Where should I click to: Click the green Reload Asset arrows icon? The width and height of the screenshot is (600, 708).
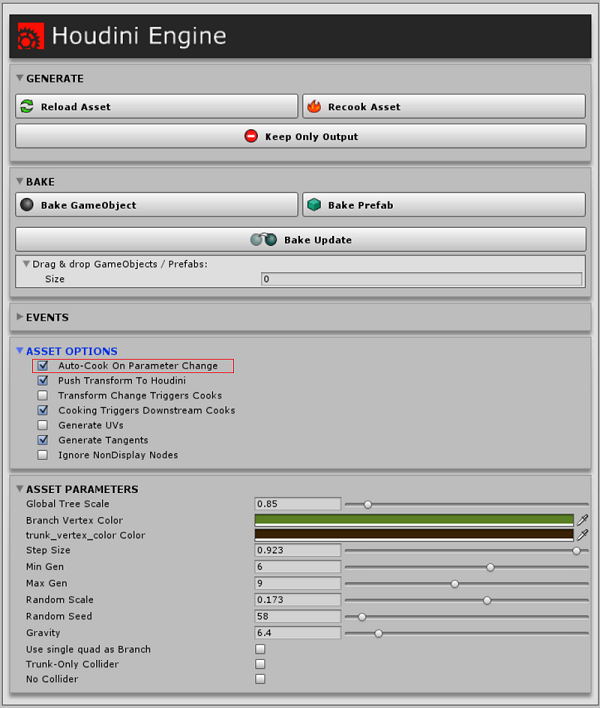[27, 107]
